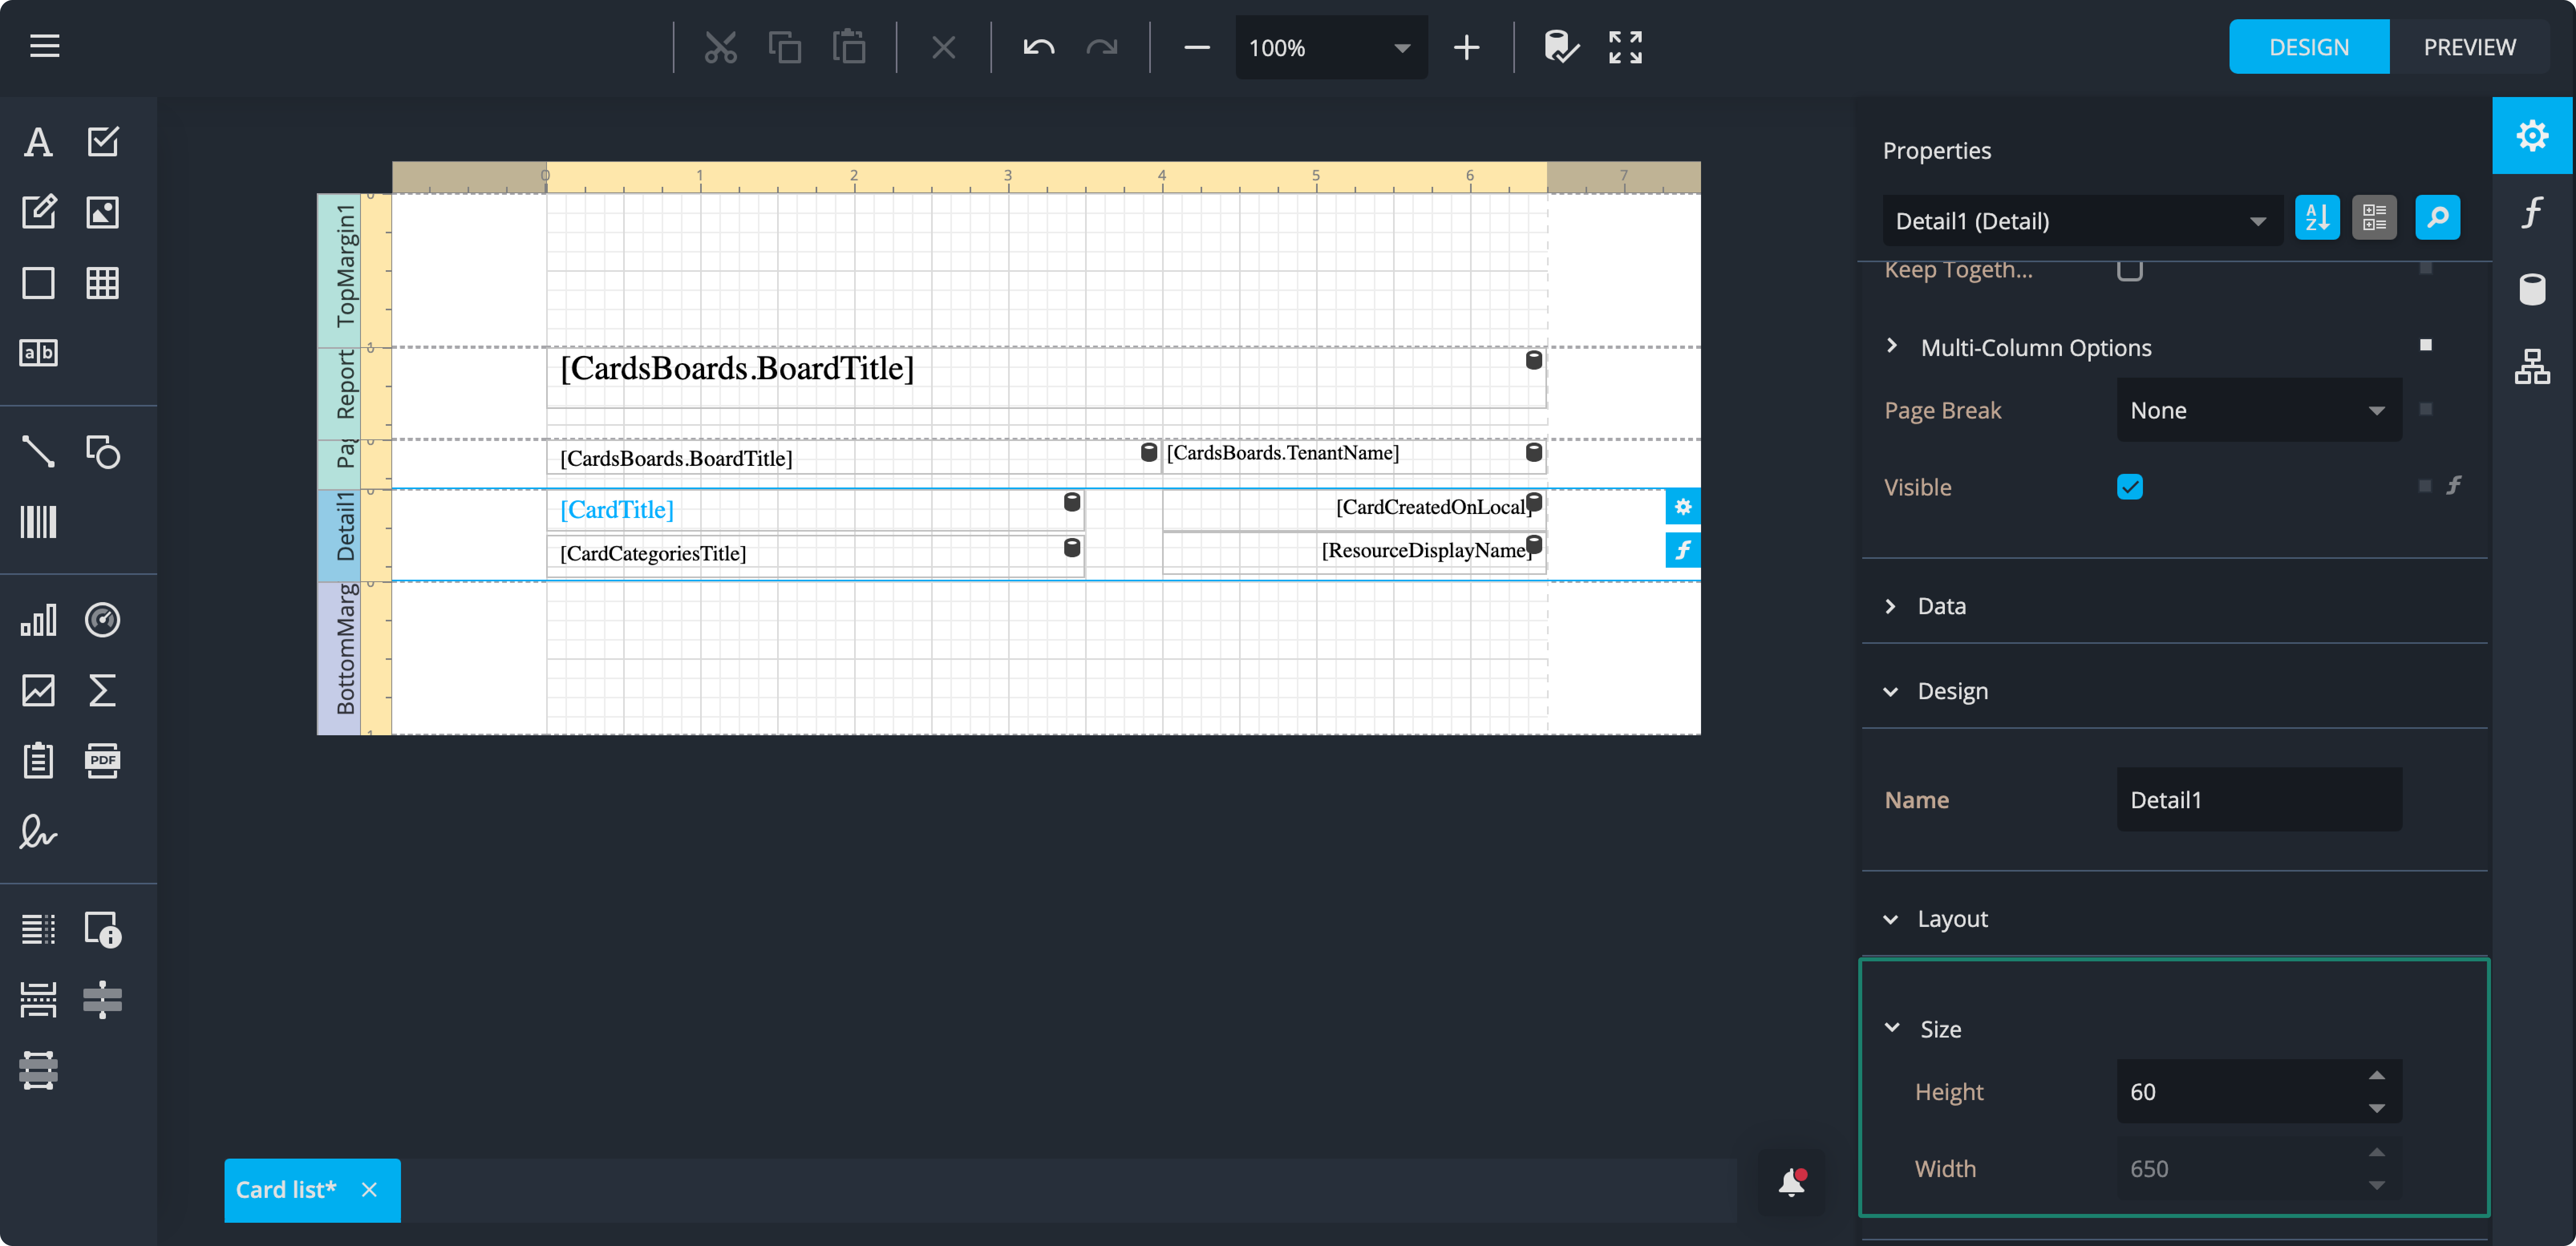Screen dimensions: 2576x1246
Task: Open the Field List database tab
Action: [x=2532, y=289]
